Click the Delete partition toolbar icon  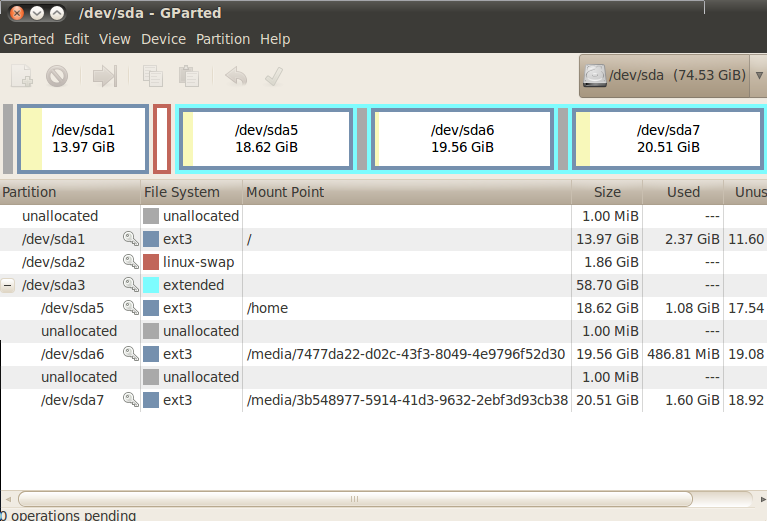tap(57, 76)
